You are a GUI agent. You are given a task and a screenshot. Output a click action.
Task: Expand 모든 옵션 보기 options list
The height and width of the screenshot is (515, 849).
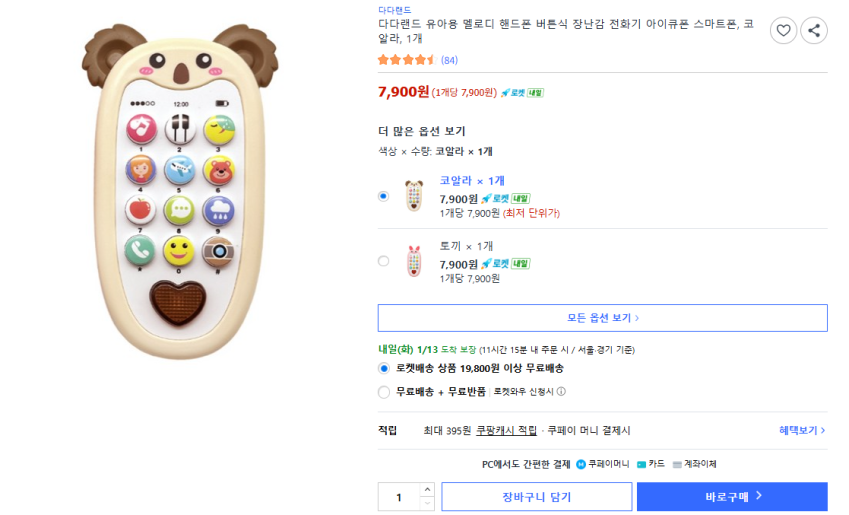(x=602, y=318)
